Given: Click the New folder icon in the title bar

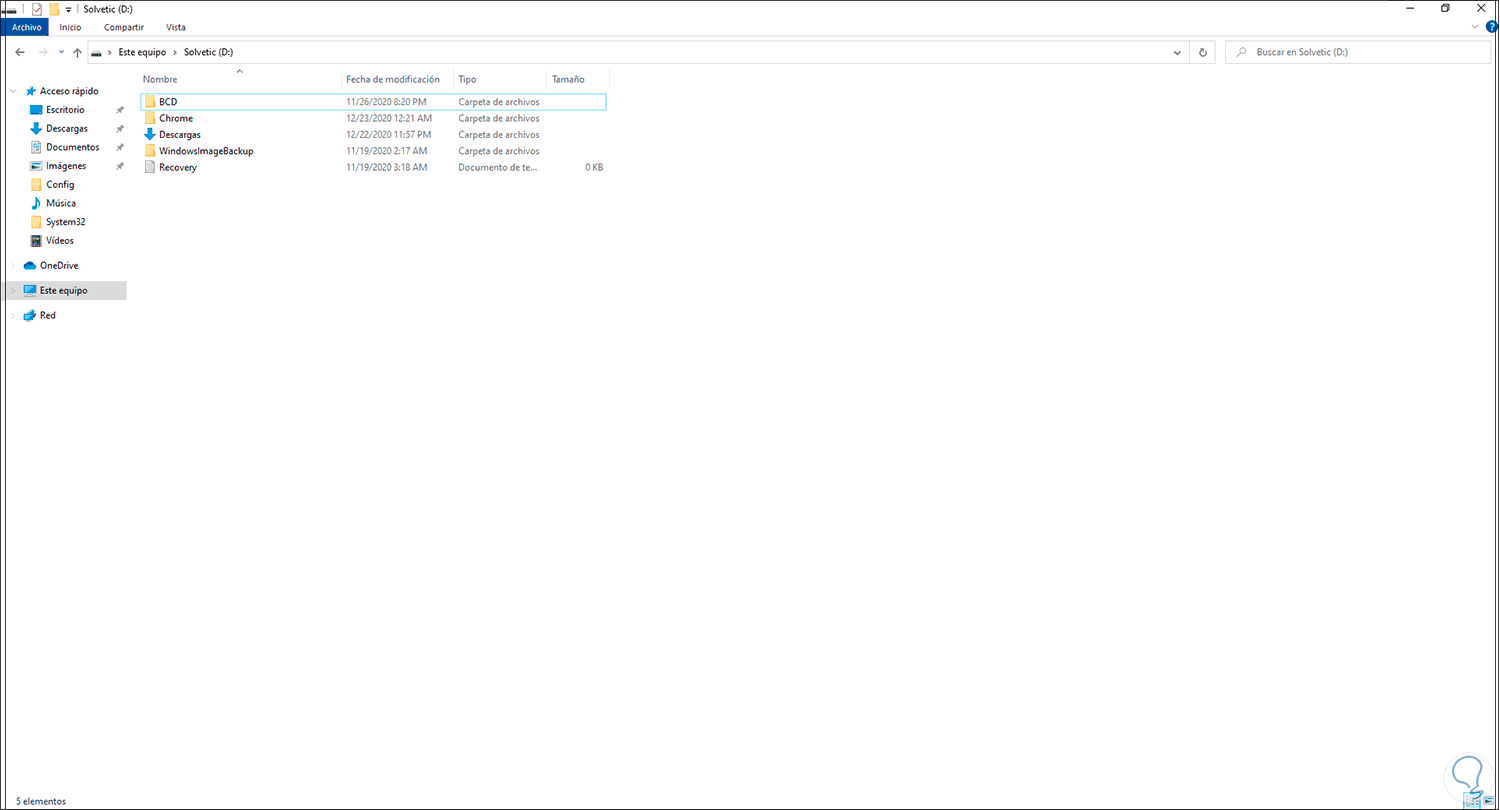Looking at the screenshot, I should tap(53, 8).
